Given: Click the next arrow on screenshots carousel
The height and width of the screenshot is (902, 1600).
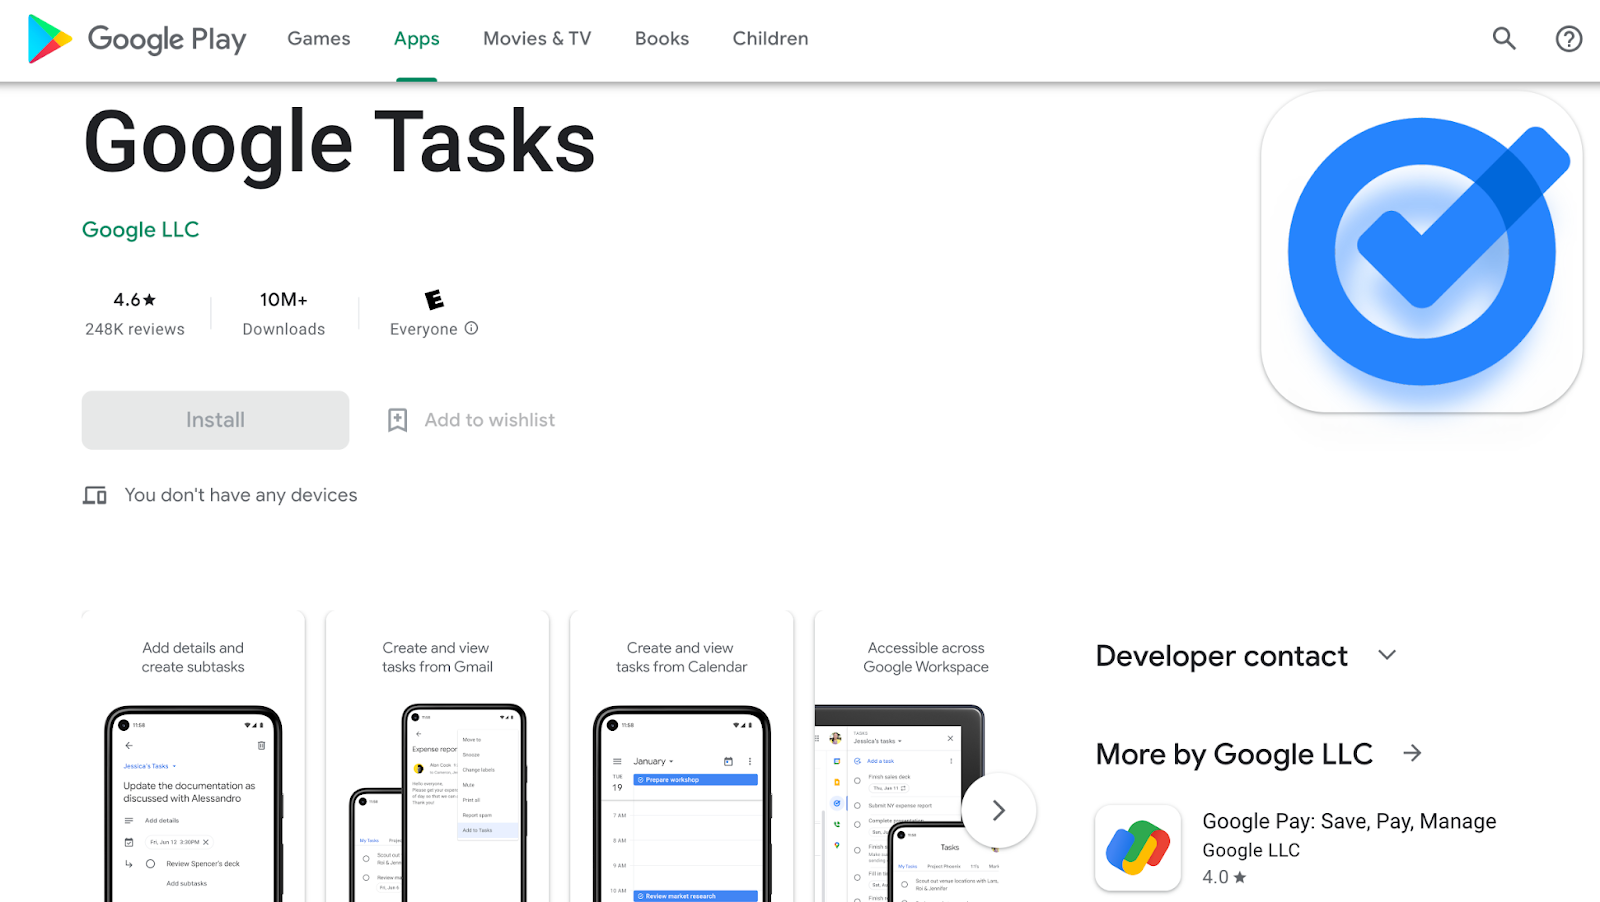Looking at the screenshot, I should coord(998,810).
